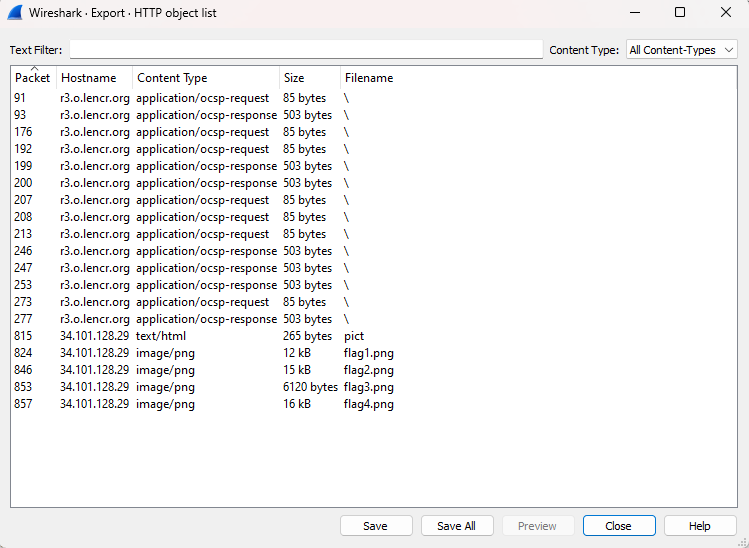Sort list by Hostname column header
This screenshot has width=749, height=548.
(88, 78)
